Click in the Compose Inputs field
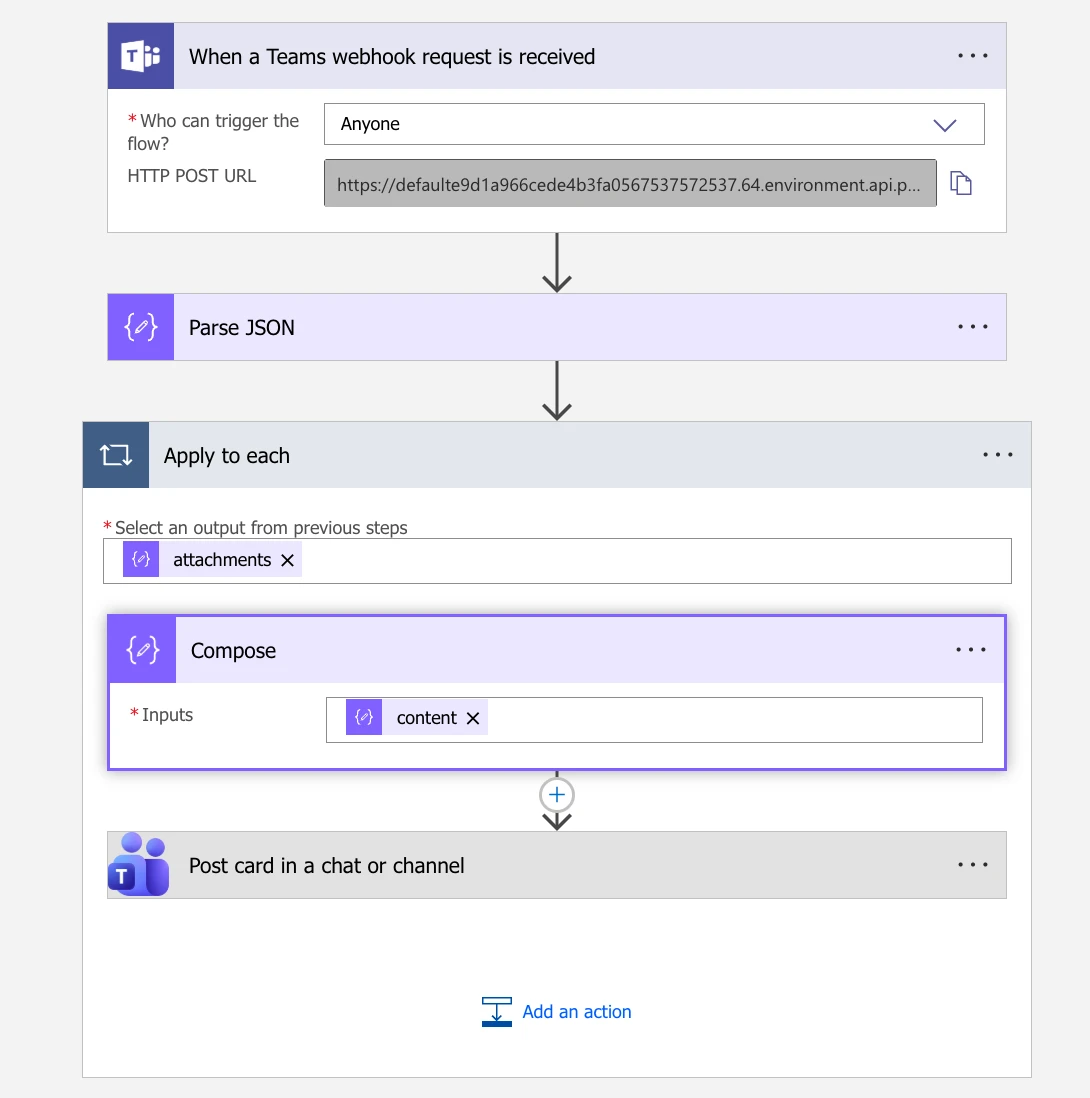This screenshot has width=1090, height=1098. (x=654, y=720)
